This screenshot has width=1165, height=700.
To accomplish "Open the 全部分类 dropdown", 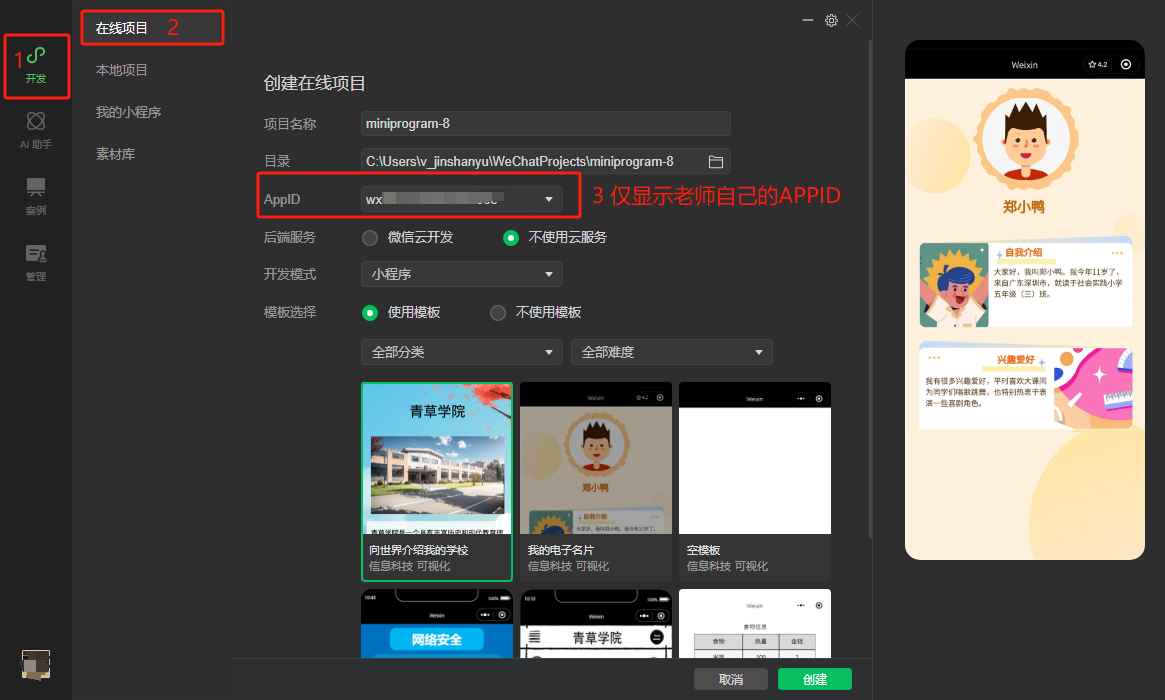I will pyautogui.click(x=461, y=352).
